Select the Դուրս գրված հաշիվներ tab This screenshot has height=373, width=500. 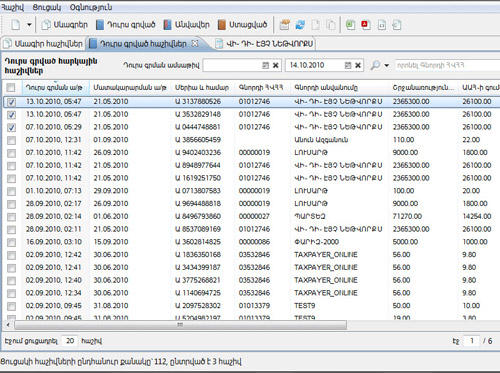pos(143,44)
